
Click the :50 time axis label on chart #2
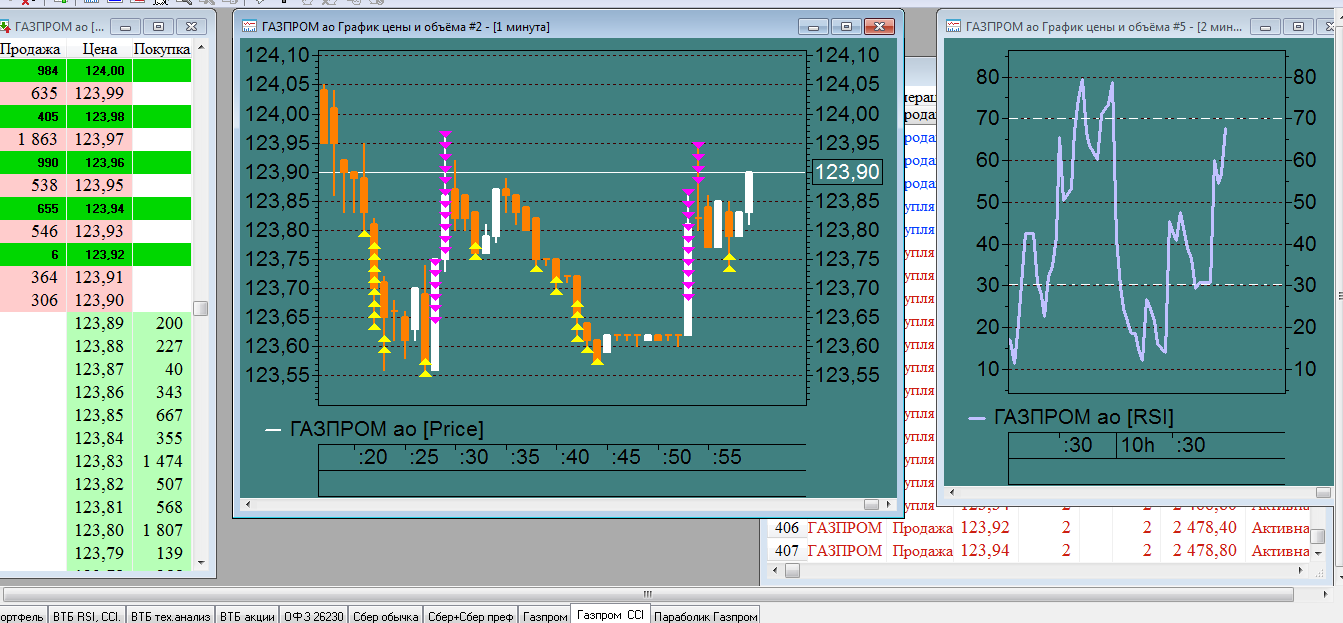pyautogui.click(x=676, y=457)
